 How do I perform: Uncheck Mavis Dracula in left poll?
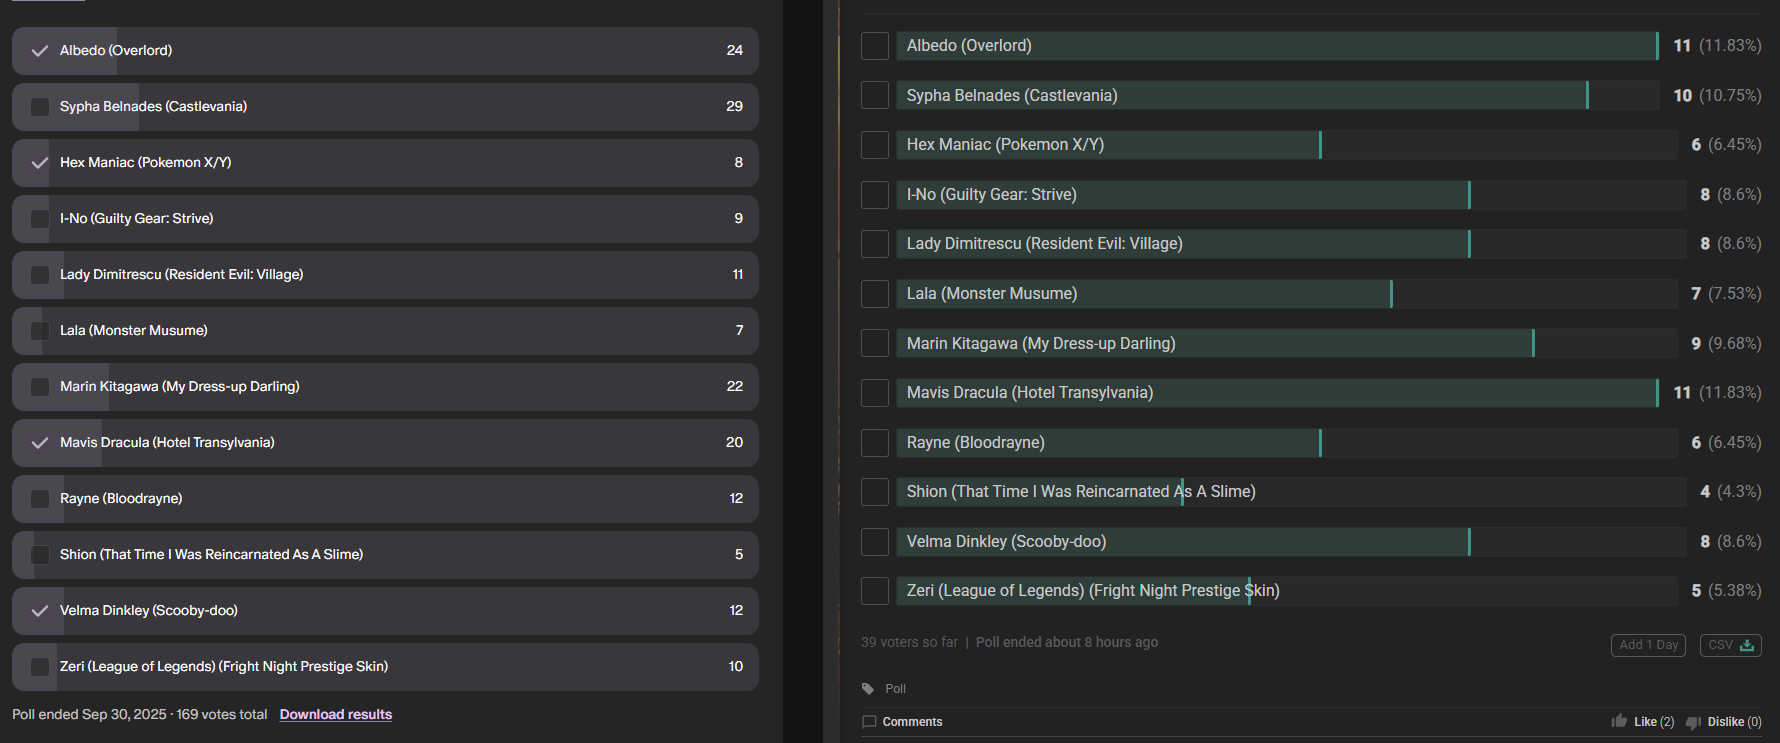click(x=40, y=442)
